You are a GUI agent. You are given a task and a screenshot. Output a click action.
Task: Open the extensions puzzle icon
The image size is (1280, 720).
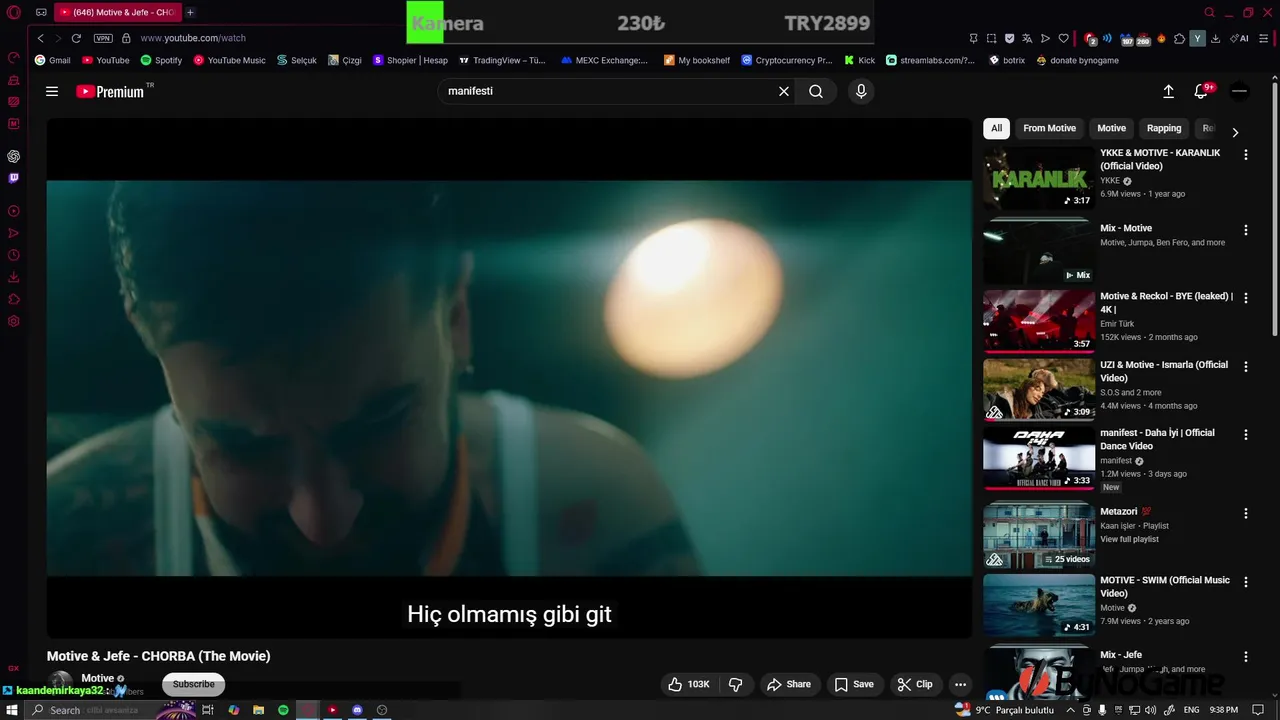pyautogui.click(x=1179, y=38)
